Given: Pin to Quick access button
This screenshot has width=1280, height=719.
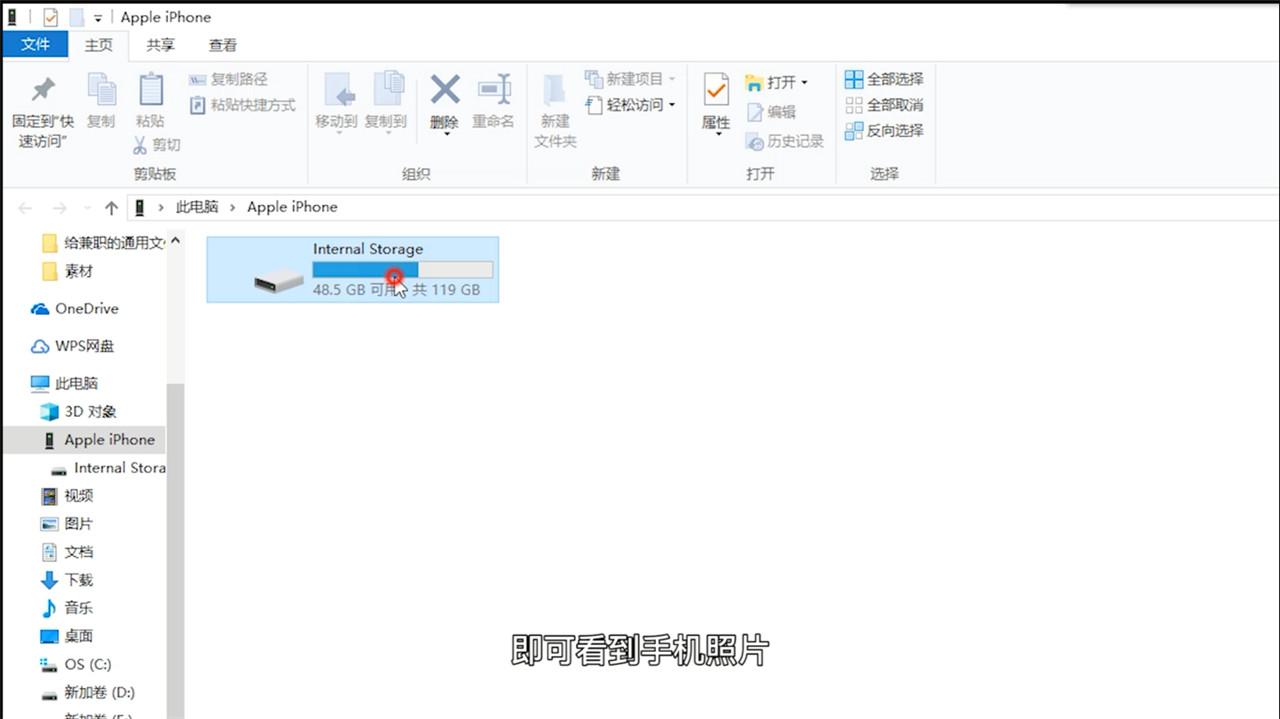Looking at the screenshot, I should pos(43,110).
